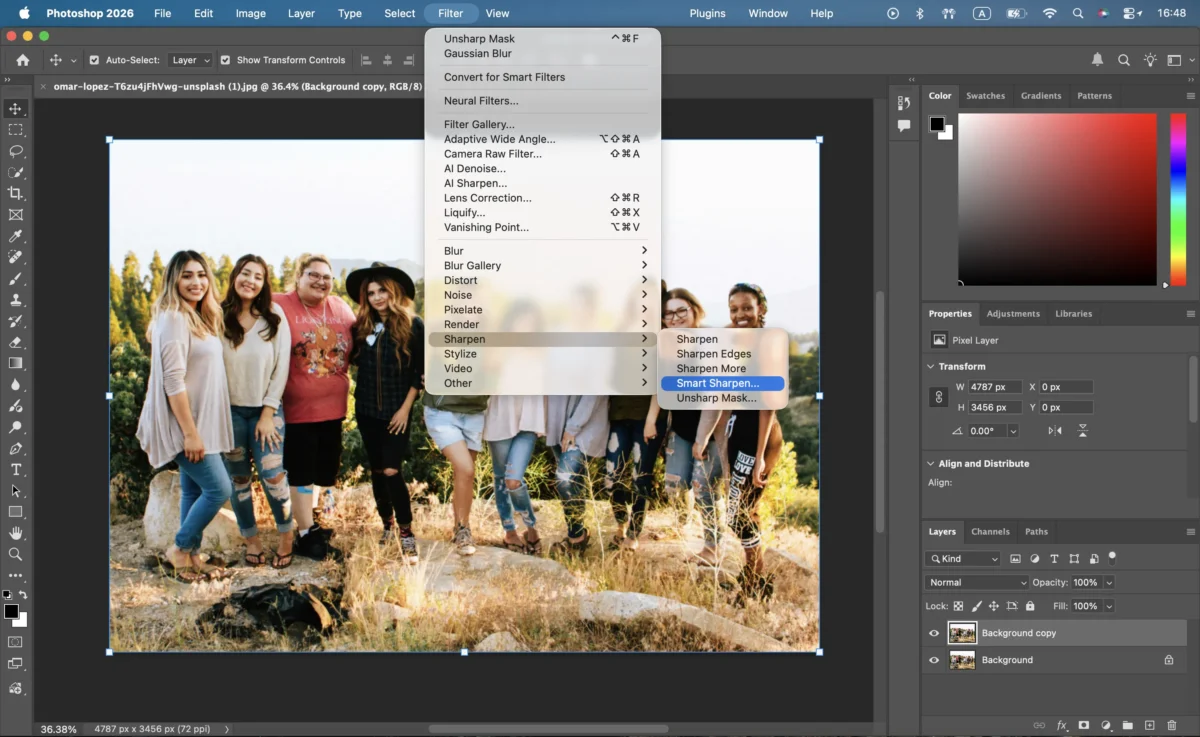Image resolution: width=1200 pixels, height=737 pixels.
Task: Add a layer mask to Background copy
Action: pos(1084,726)
